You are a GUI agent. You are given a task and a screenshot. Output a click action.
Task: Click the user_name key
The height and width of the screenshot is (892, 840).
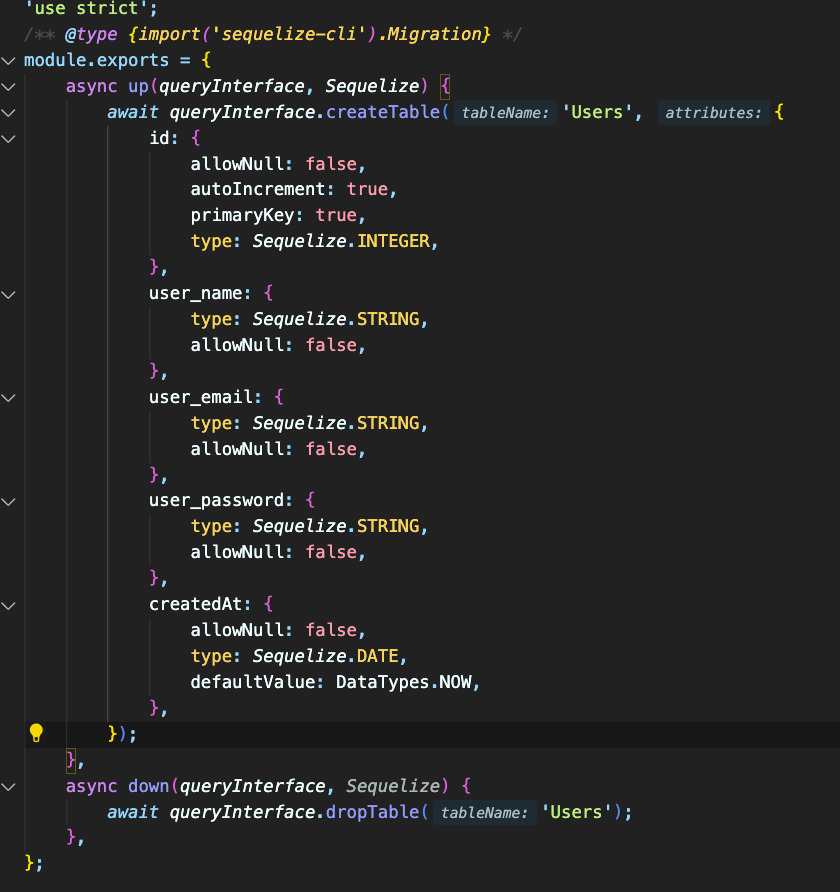196,294
